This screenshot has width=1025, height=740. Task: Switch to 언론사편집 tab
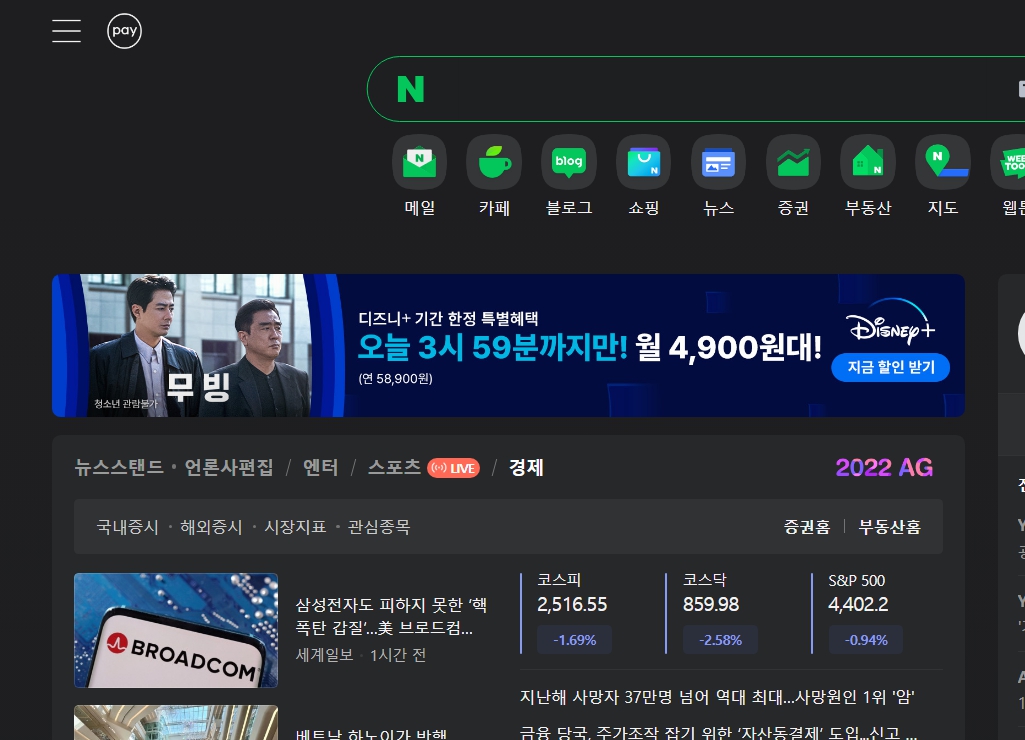click(x=229, y=467)
